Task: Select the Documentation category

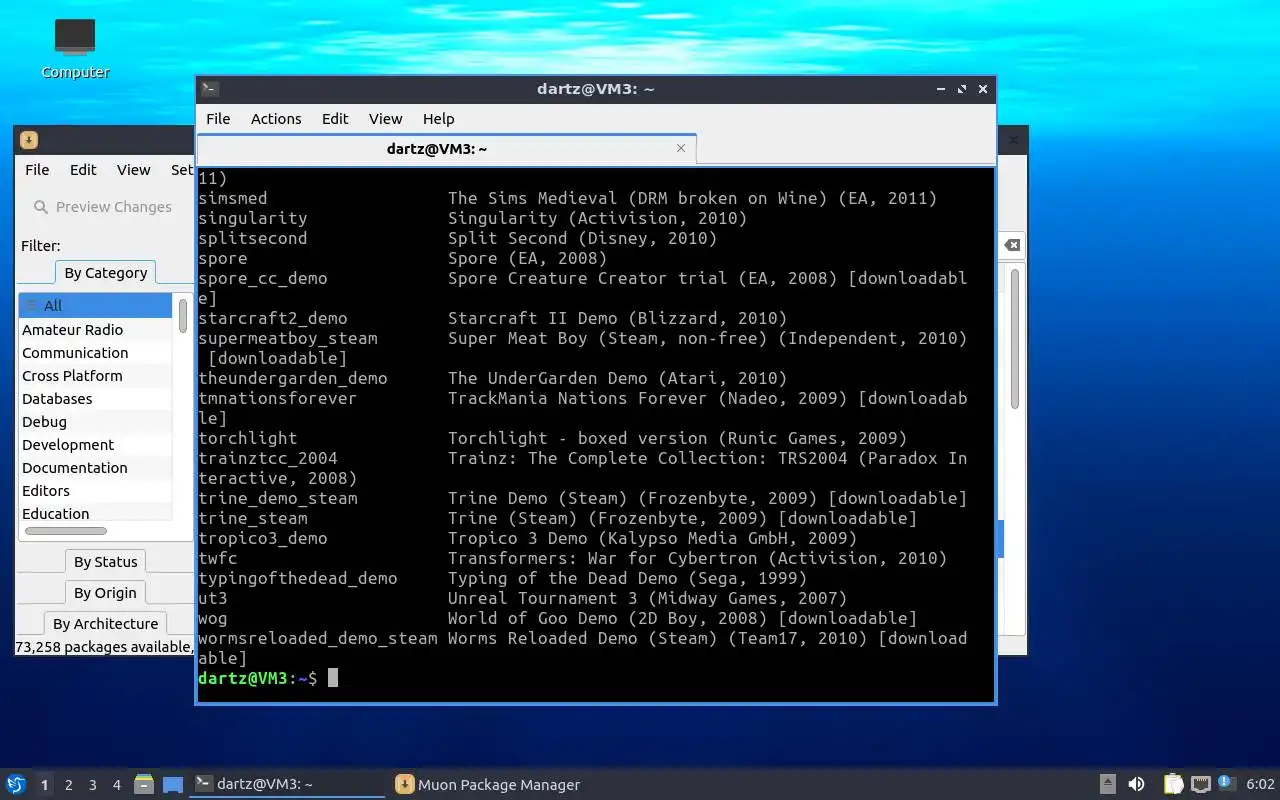Action: click(x=95, y=467)
